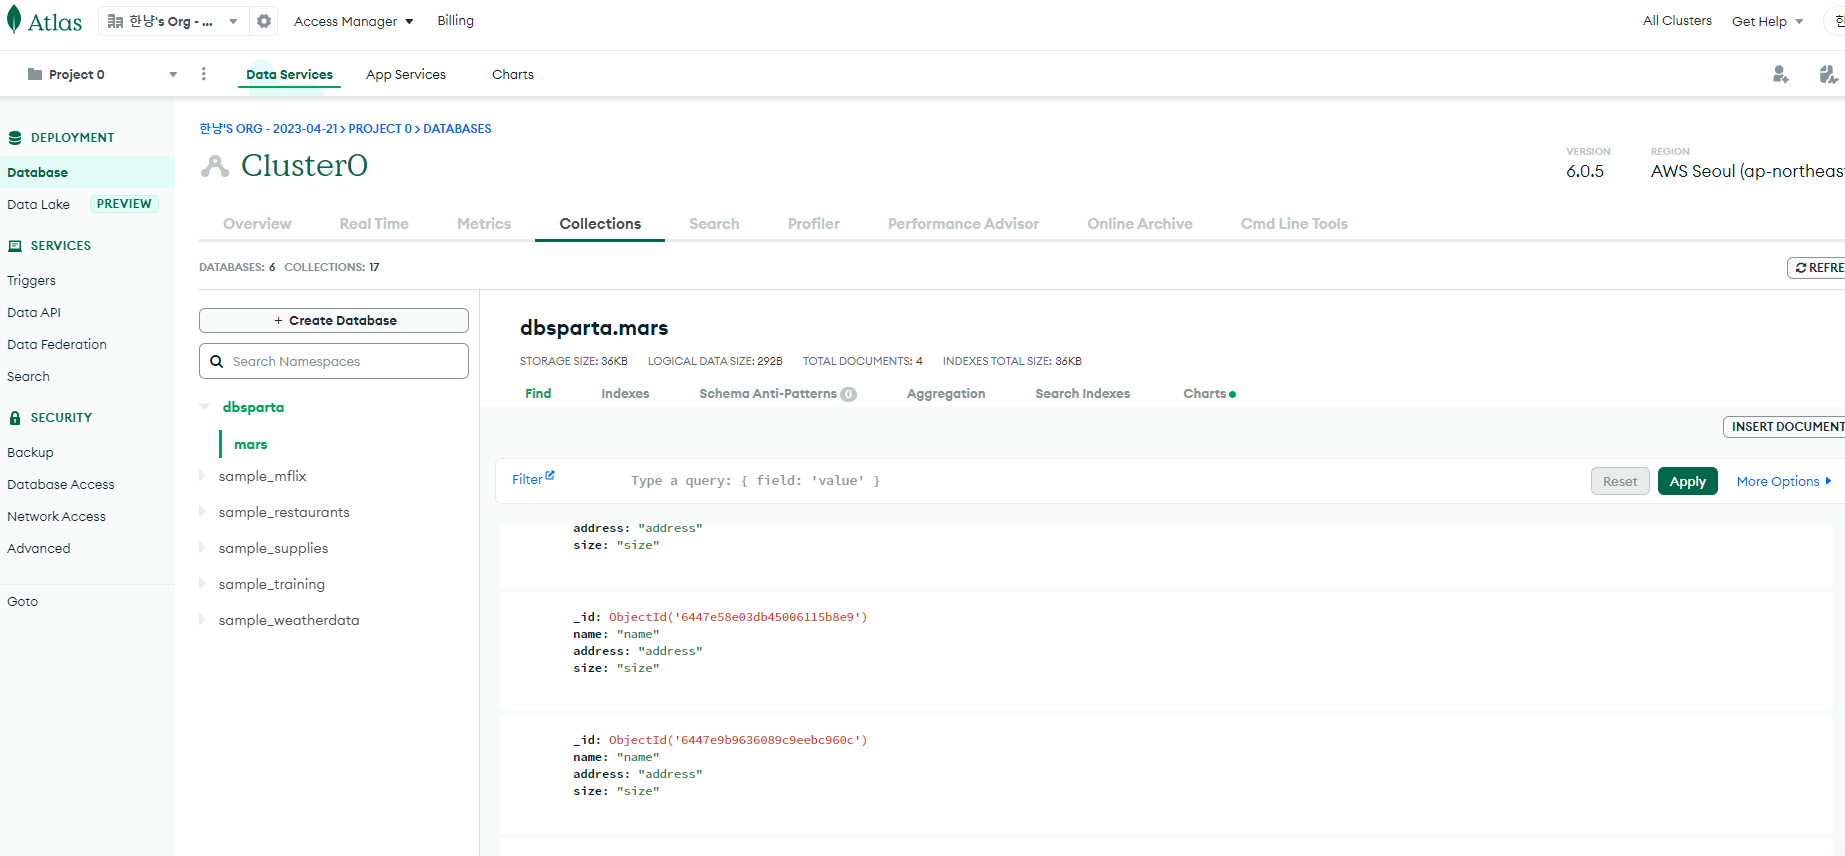
Task: Expand the sample_supplies database arrow
Action: pos(202,548)
